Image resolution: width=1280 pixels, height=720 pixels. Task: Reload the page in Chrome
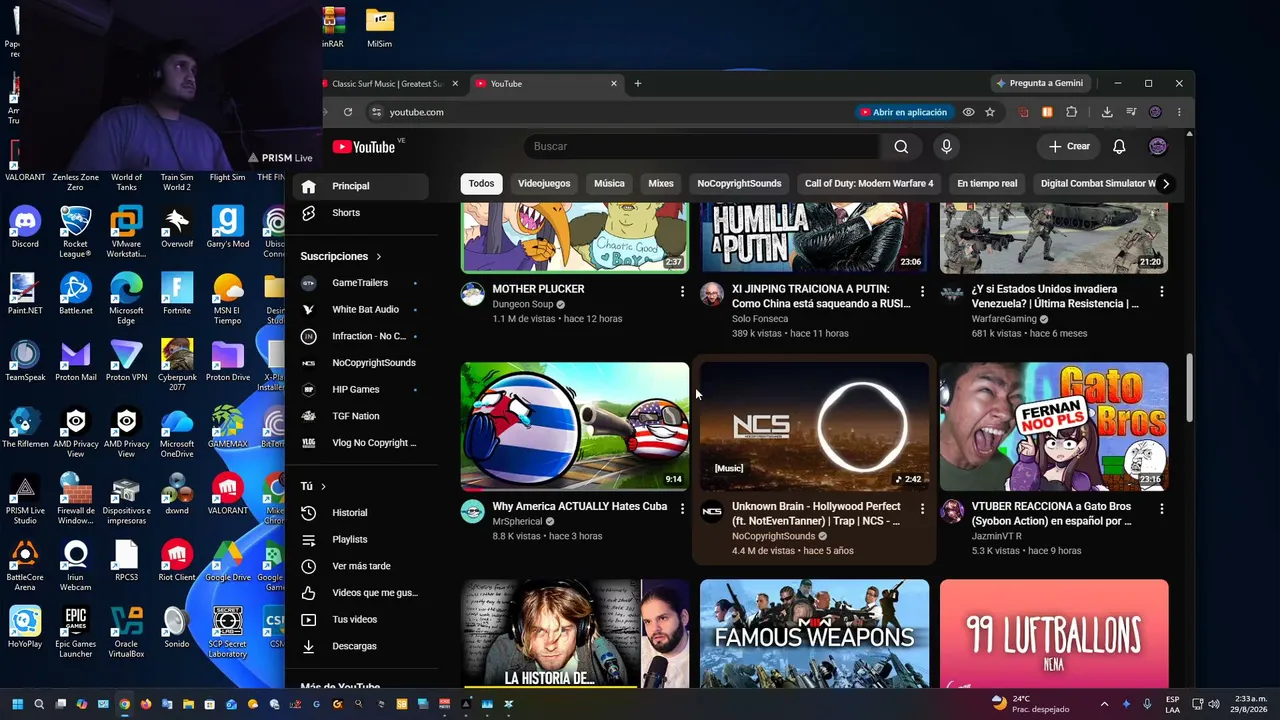pos(348,112)
